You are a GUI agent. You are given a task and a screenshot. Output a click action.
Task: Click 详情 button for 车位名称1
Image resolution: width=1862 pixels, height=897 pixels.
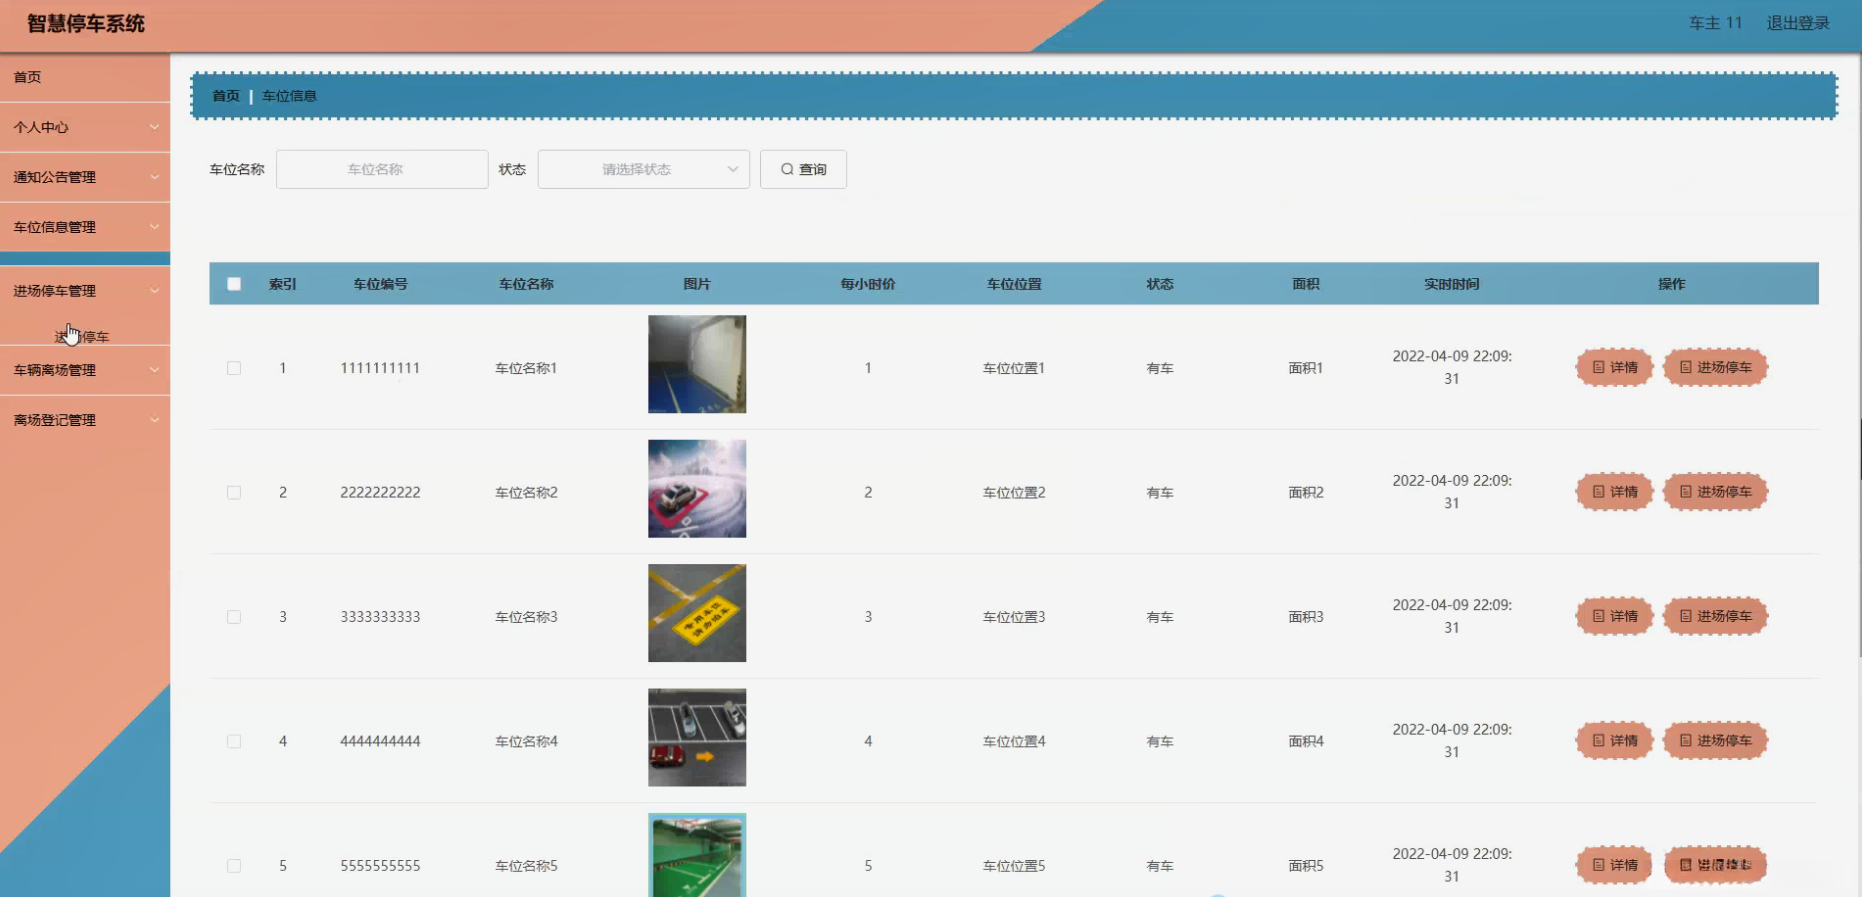[x=1614, y=367]
